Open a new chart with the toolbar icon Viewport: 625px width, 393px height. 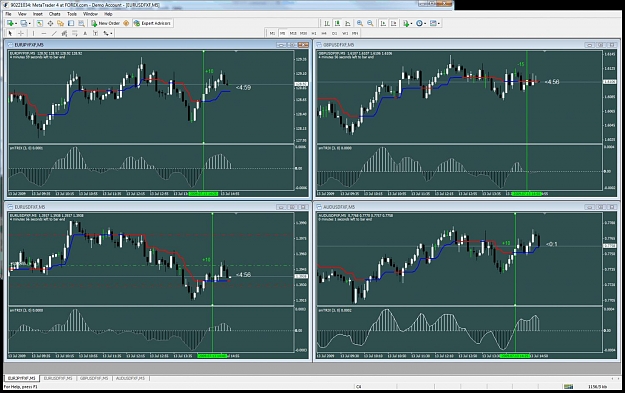tap(10, 23)
